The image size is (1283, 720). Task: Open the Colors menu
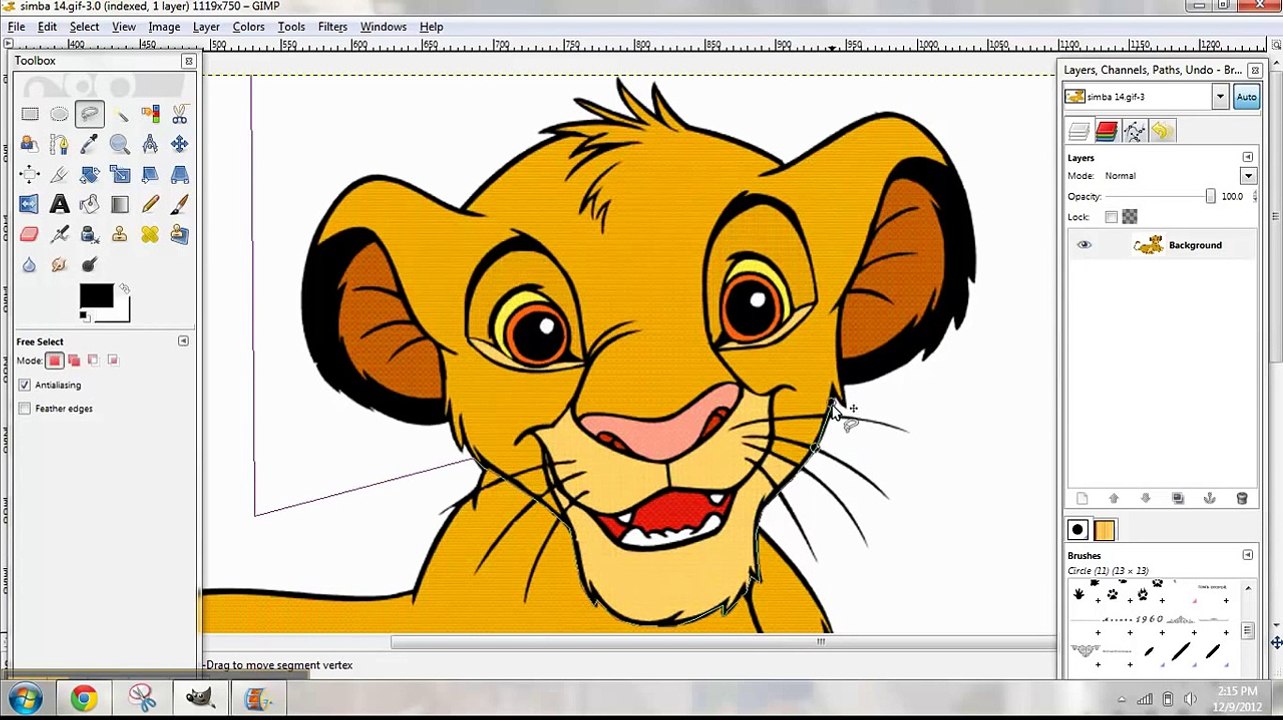click(x=248, y=27)
